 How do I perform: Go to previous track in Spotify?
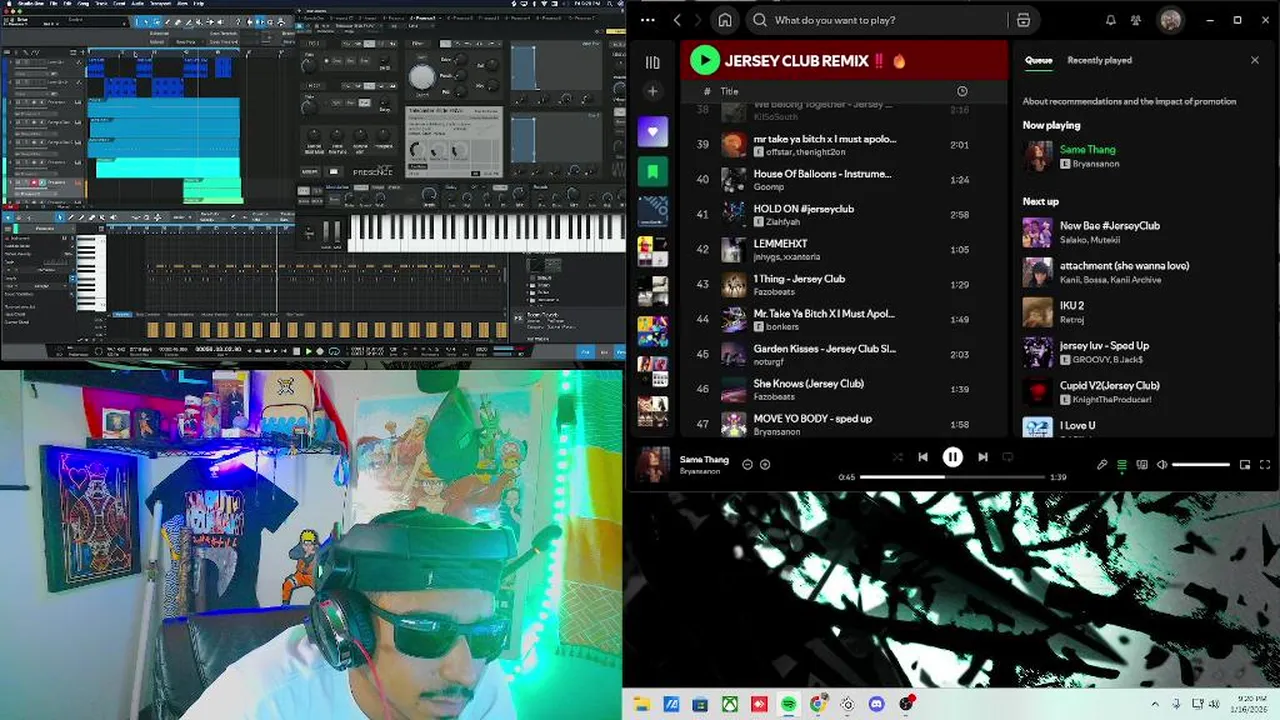[x=923, y=457]
